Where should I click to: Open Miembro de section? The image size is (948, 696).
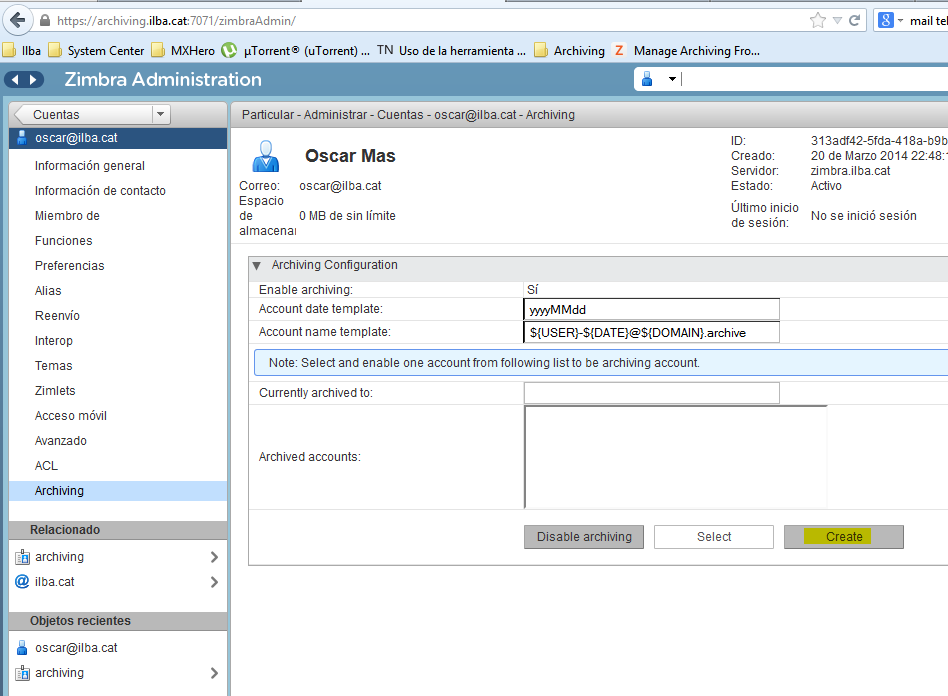point(67,215)
